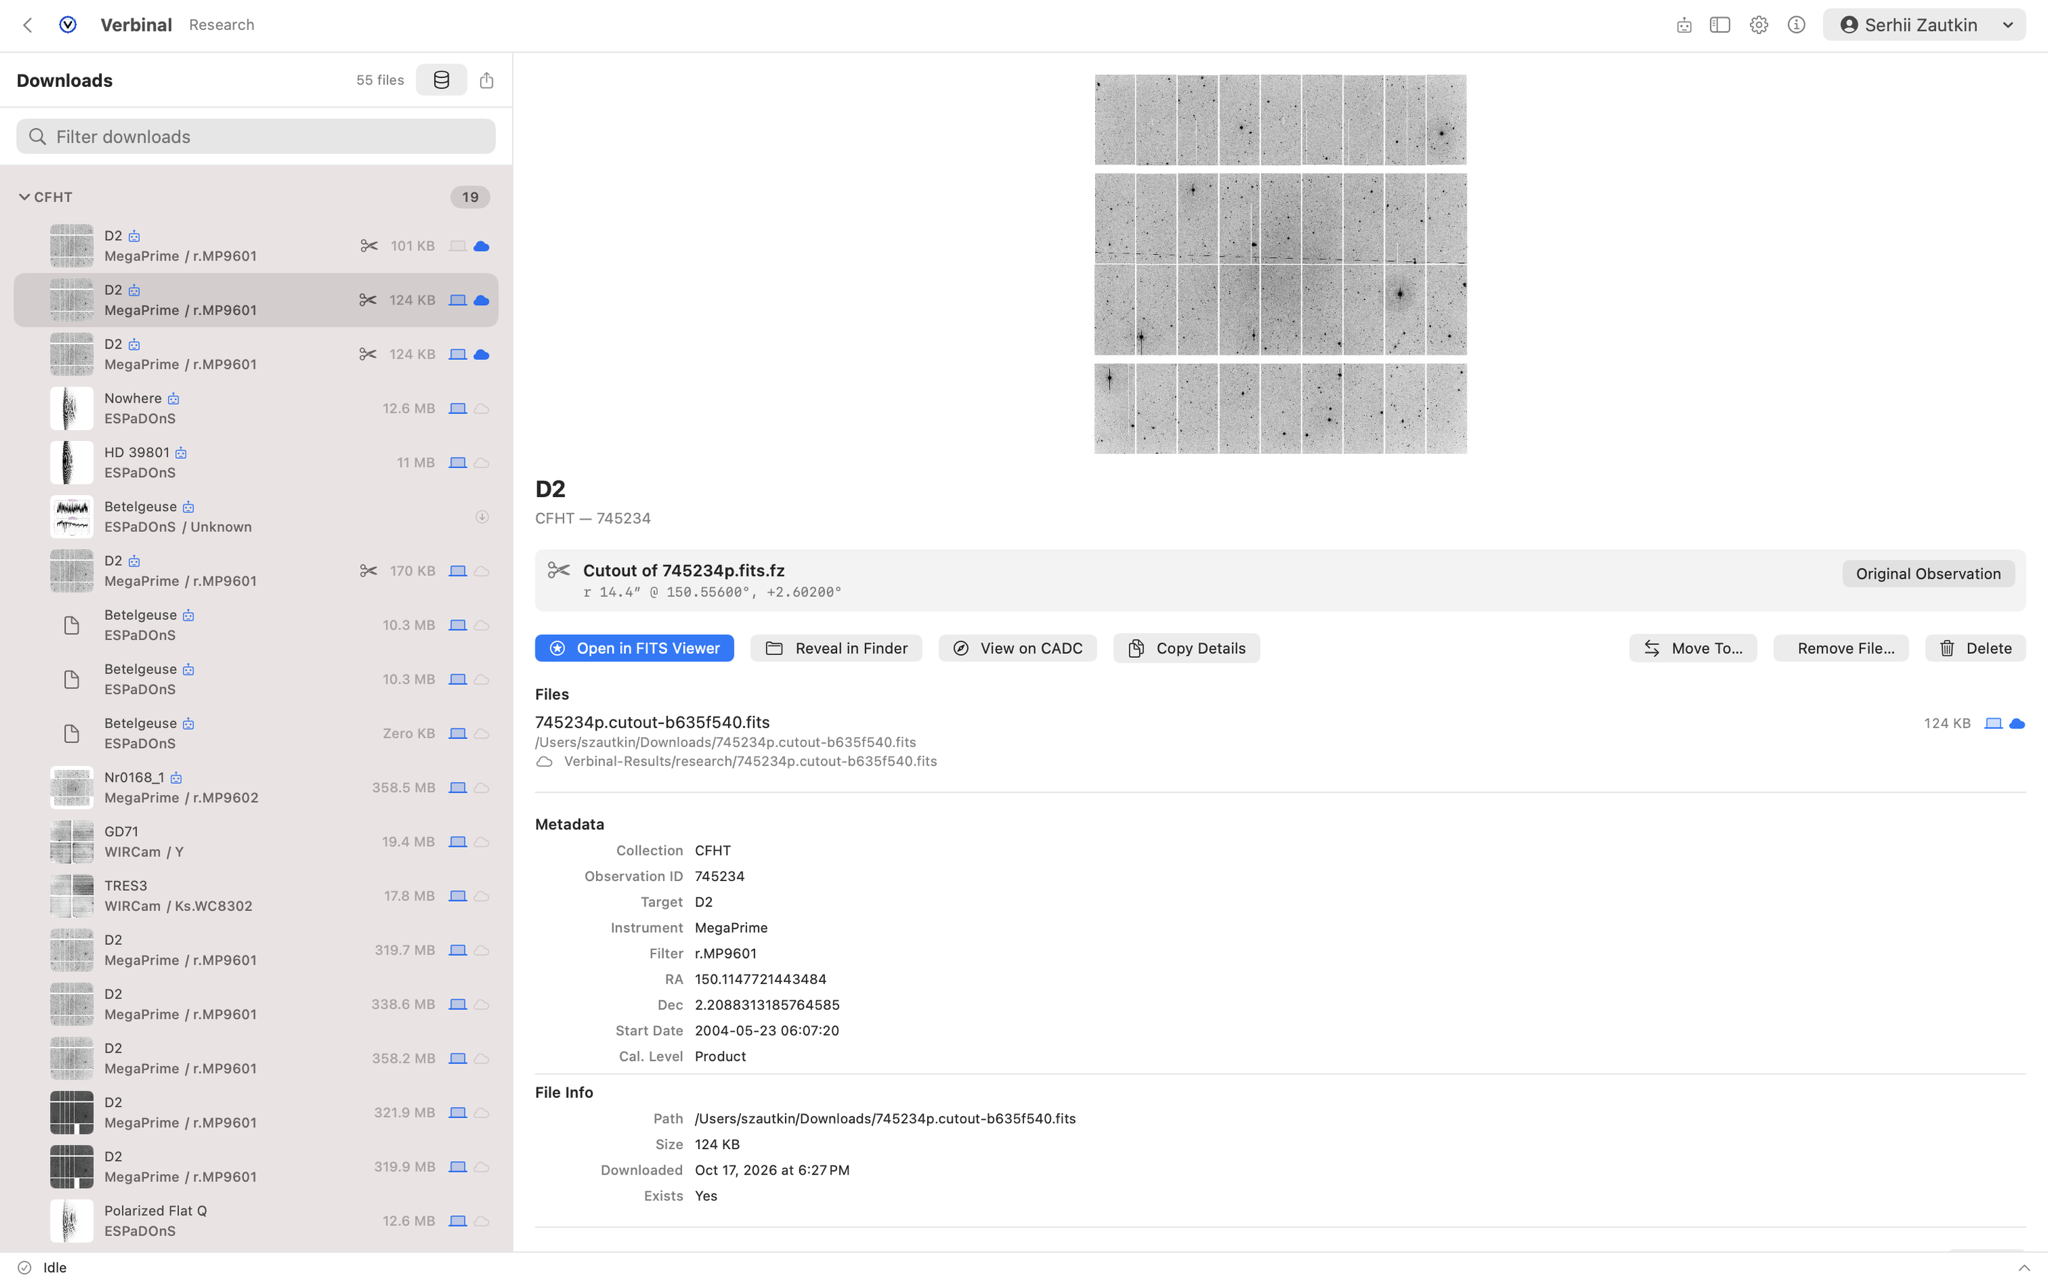Click the laptop icon in the TRES3 row
The image size is (2048, 1280).
pyautogui.click(x=457, y=896)
